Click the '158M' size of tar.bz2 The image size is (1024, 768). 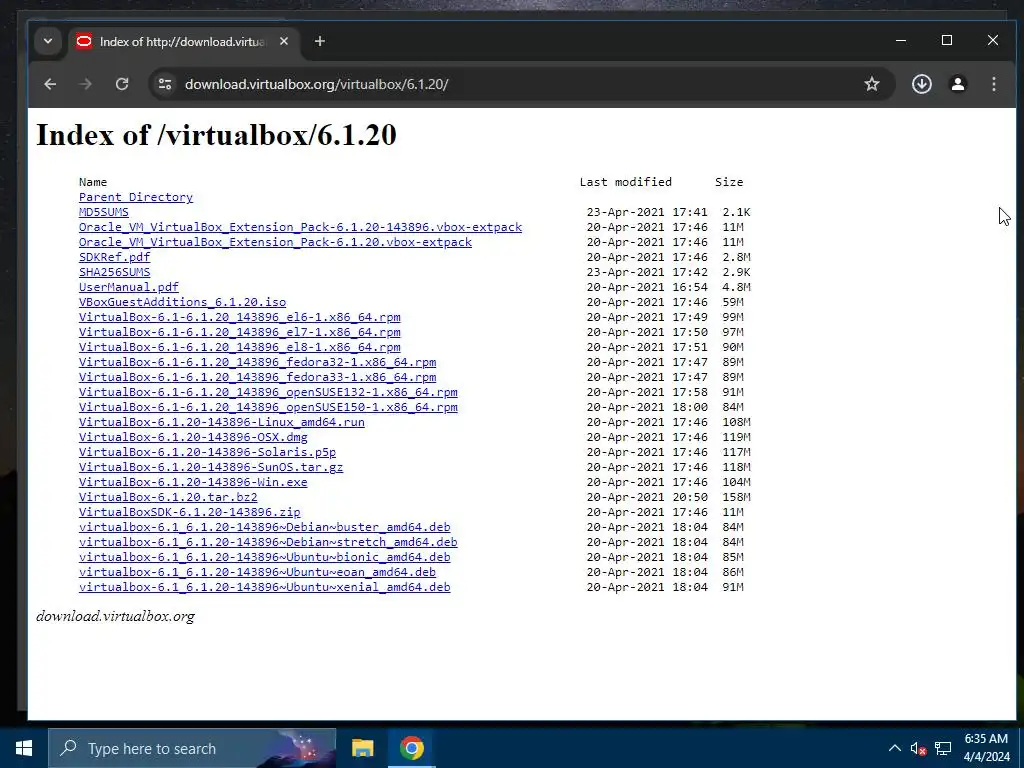736,498
